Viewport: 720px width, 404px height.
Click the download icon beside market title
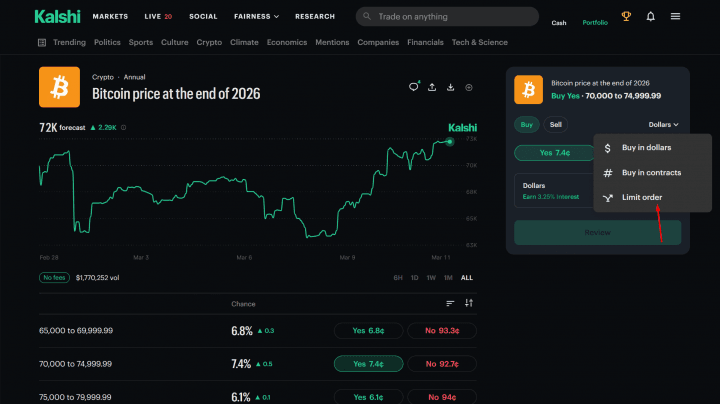click(x=451, y=87)
